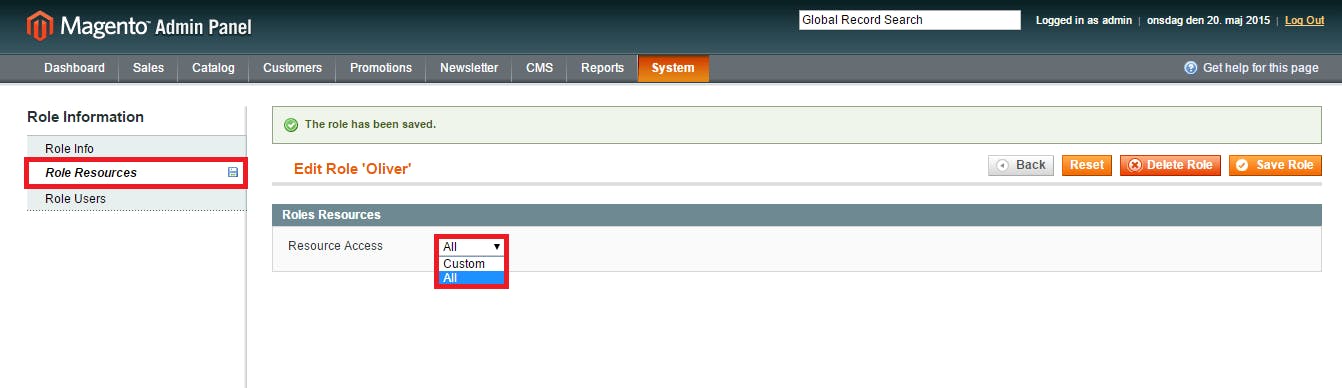Image resolution: width=1342 pixels, height=388 pixels.
Task: Click the help question mark icon
Action: pos(1190,68)
